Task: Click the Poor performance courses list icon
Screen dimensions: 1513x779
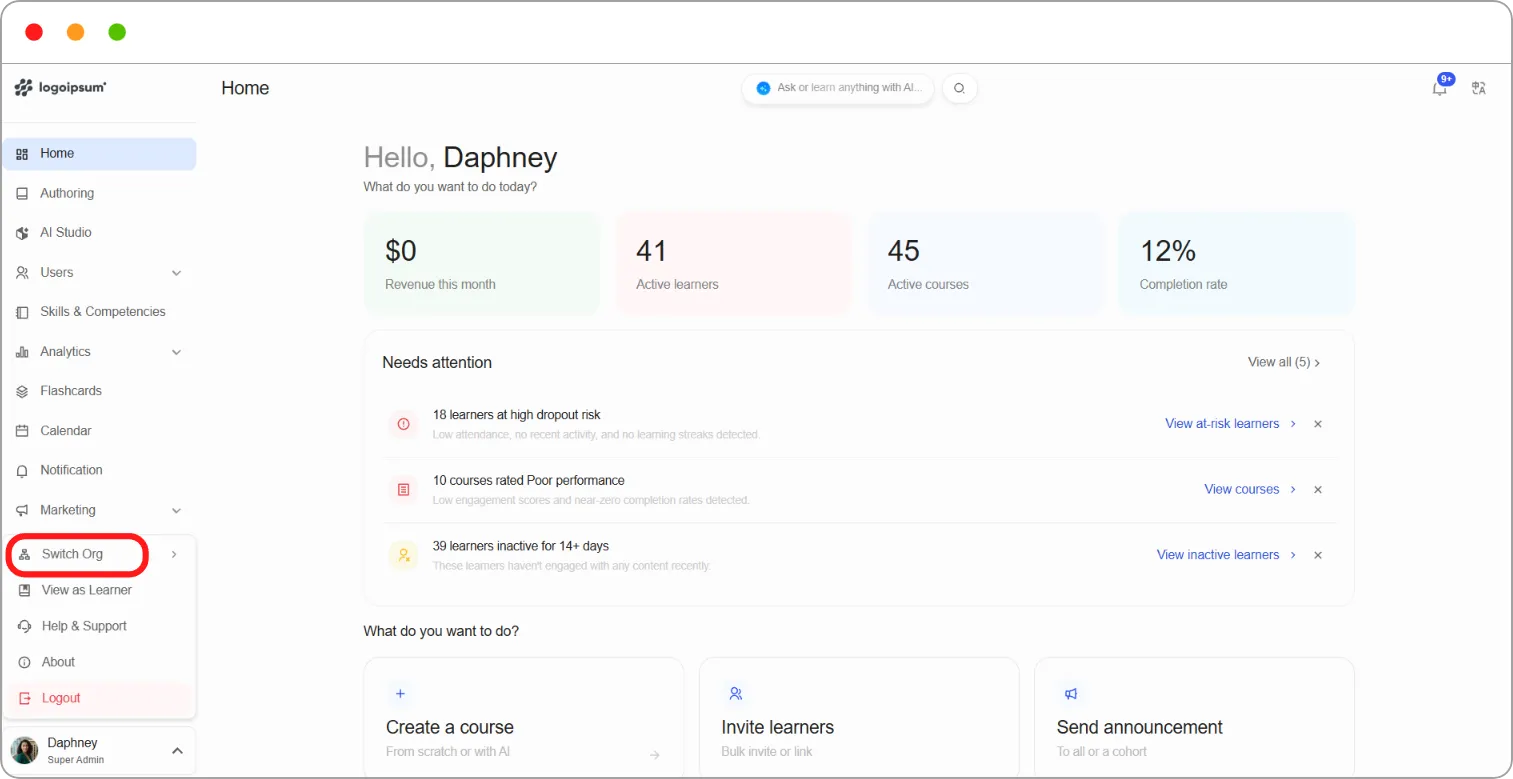Action: pos(403,490)
